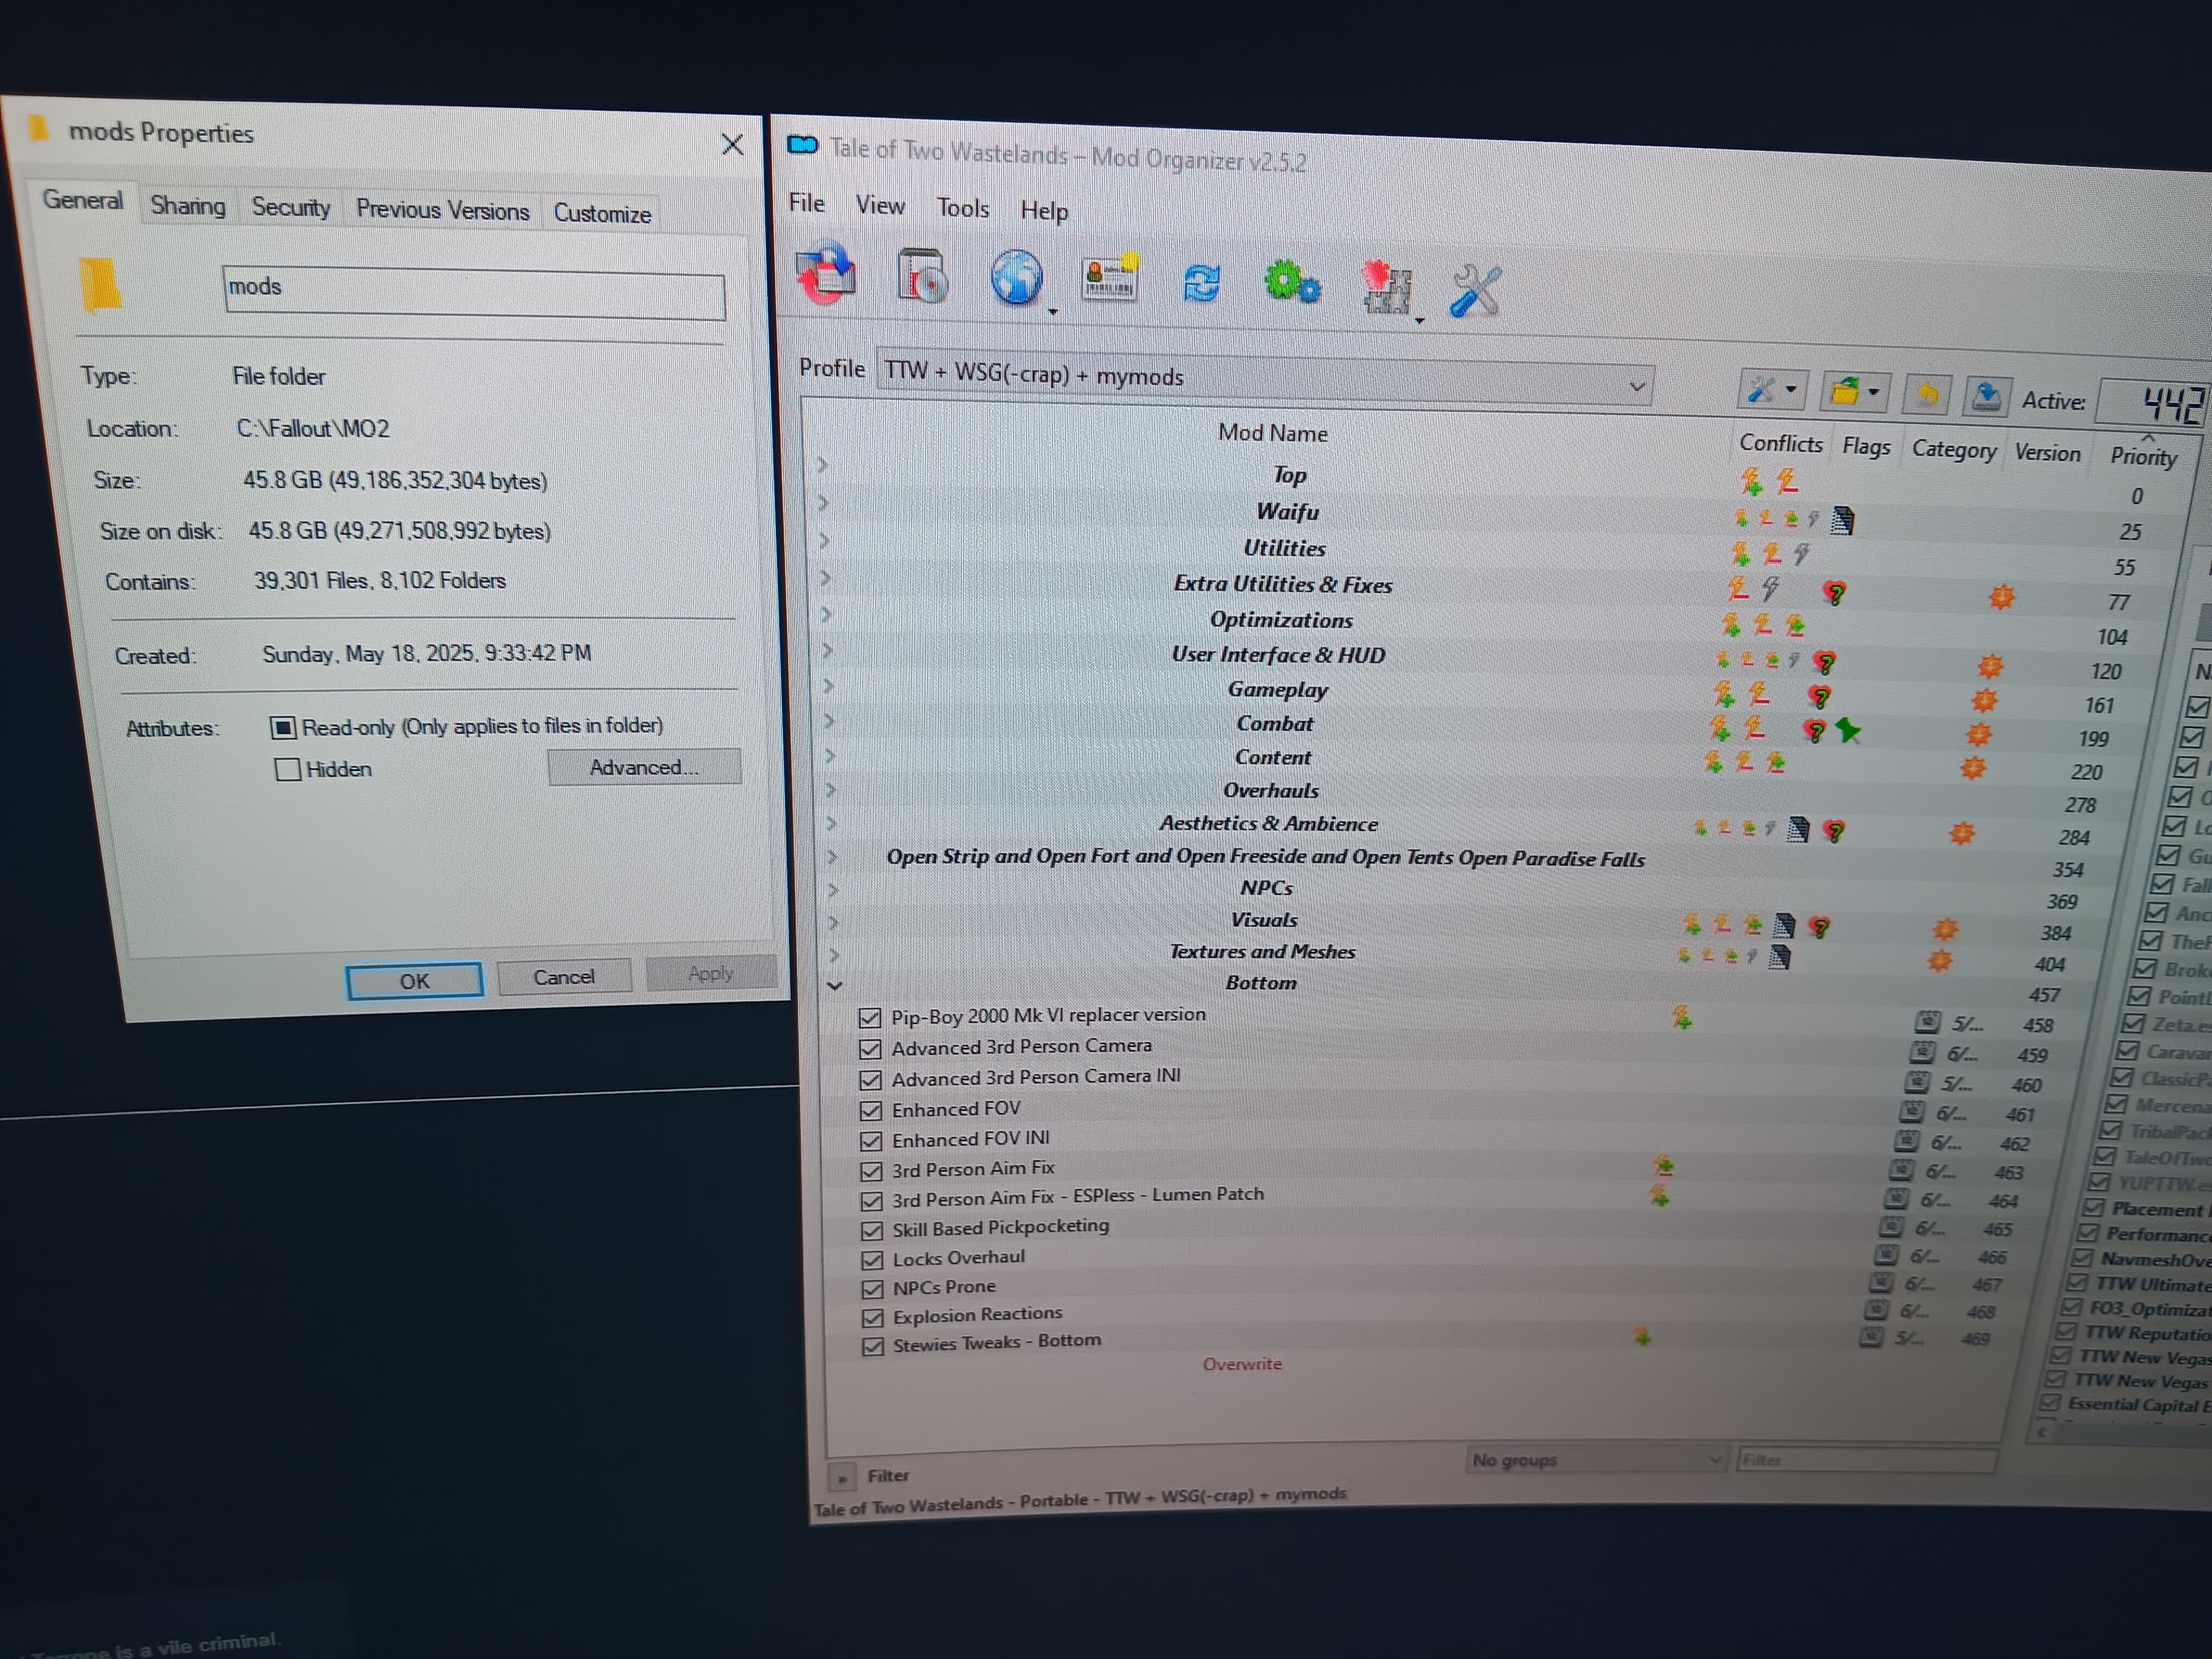Open the No groups dropdown
Viewport: 2212px width, 1659px height.
click(1597, 1460)
